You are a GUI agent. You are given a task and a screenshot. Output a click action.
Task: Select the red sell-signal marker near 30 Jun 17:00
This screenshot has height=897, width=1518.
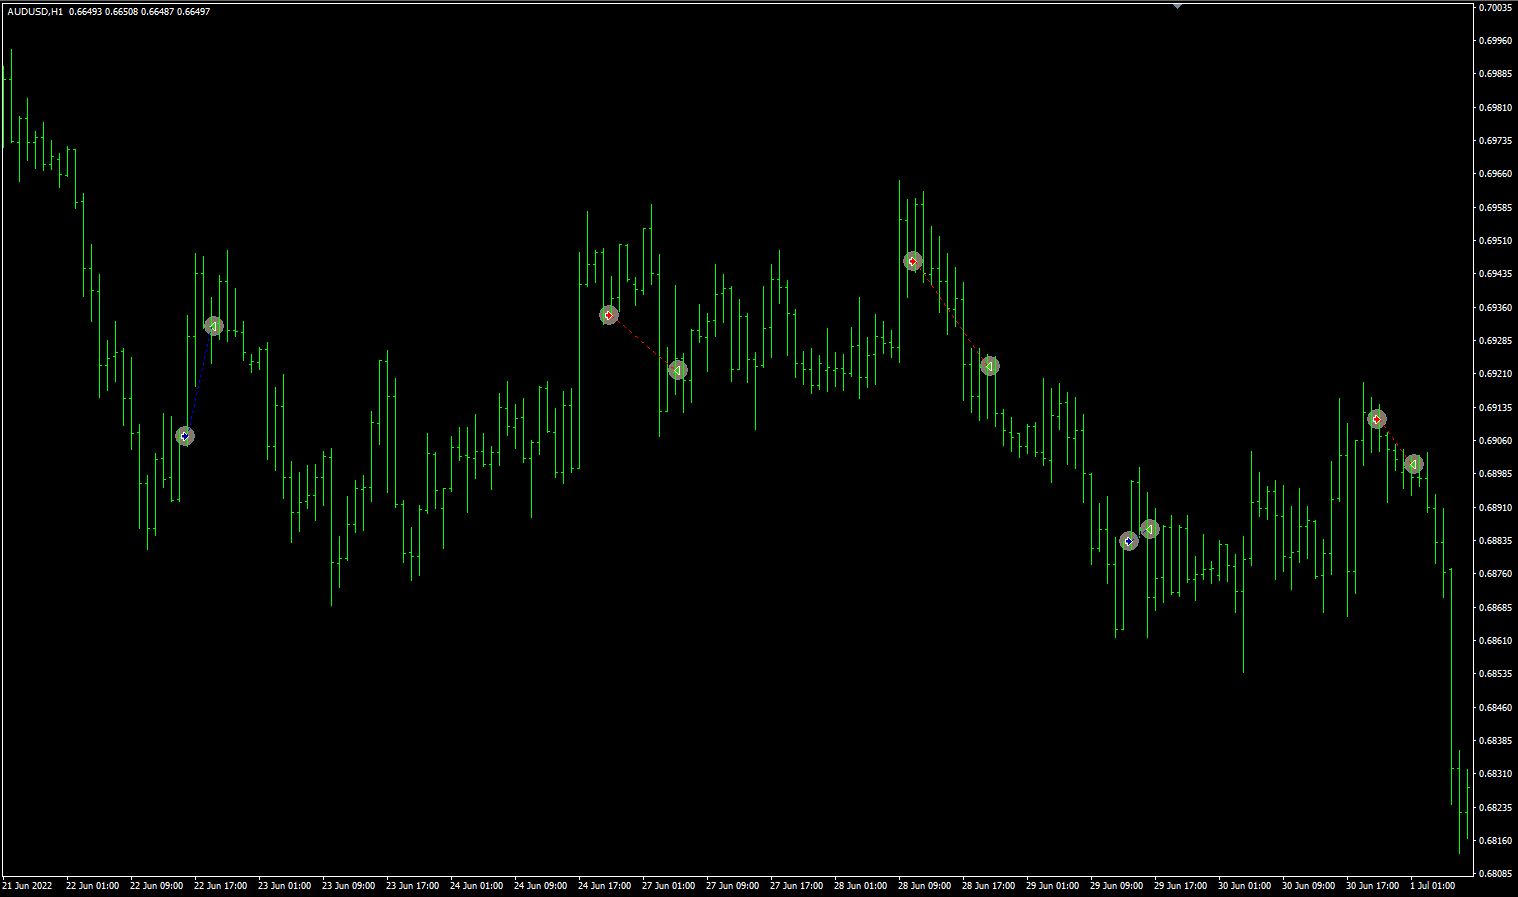pos(1377,419)
